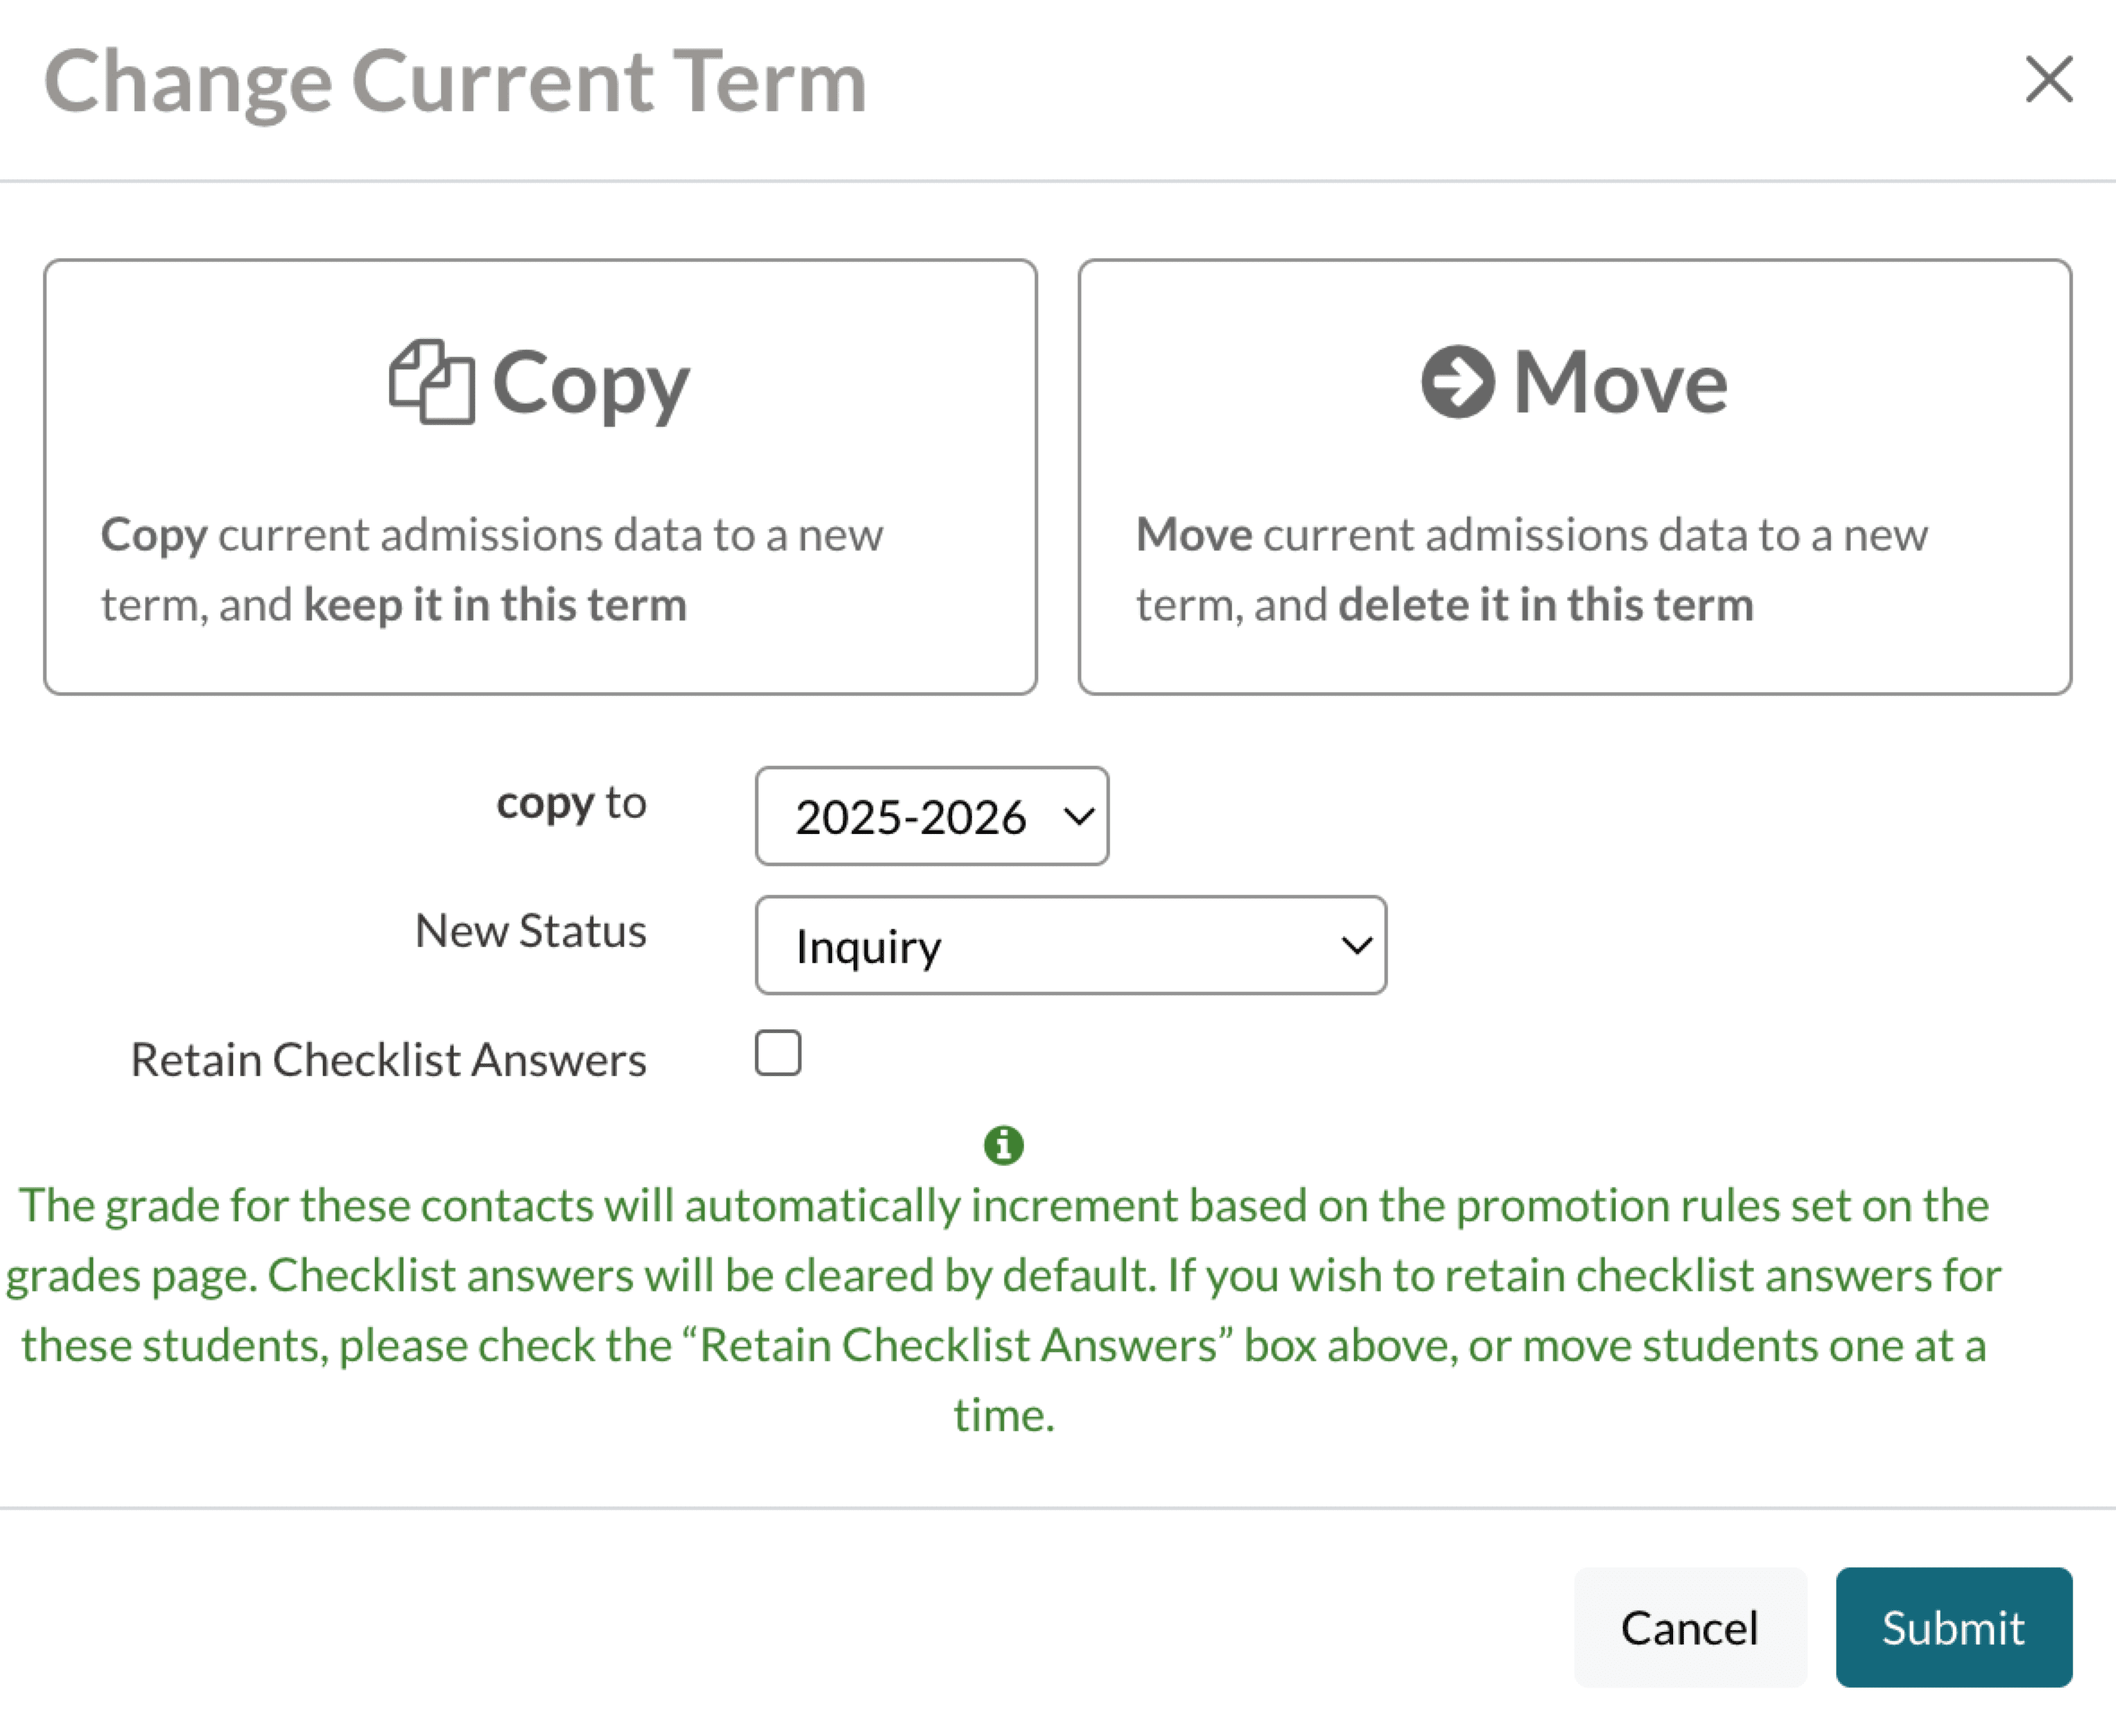
Task: Click the New Status field label
Action: [x=530, y=931]
